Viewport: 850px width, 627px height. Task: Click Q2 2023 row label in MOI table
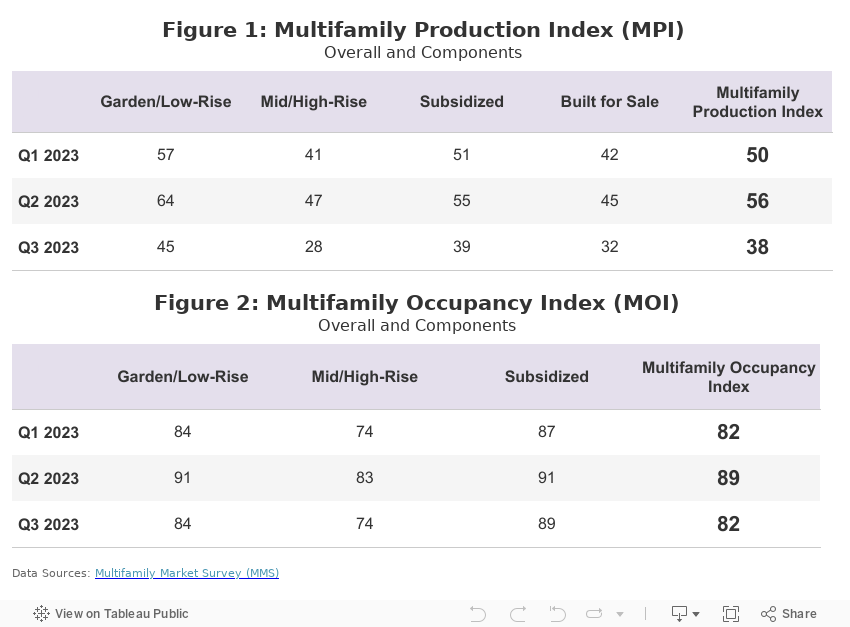tap(49, 479)
